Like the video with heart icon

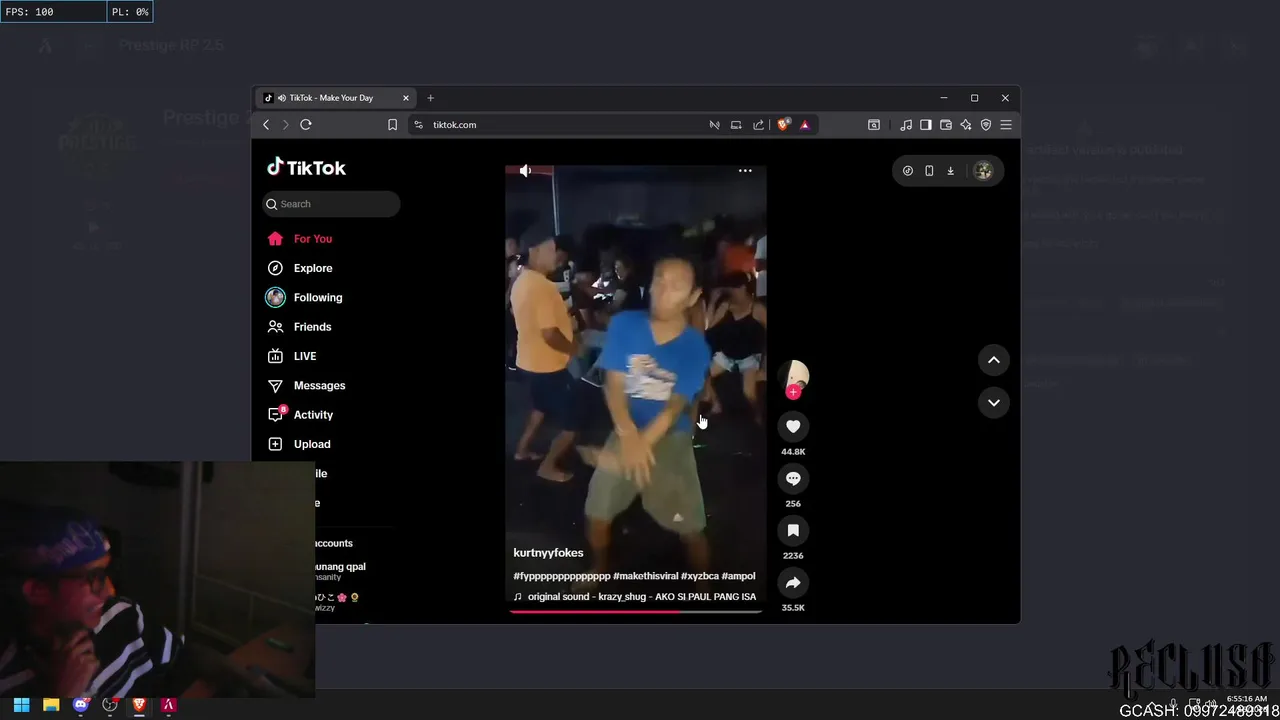coord(793,426)
